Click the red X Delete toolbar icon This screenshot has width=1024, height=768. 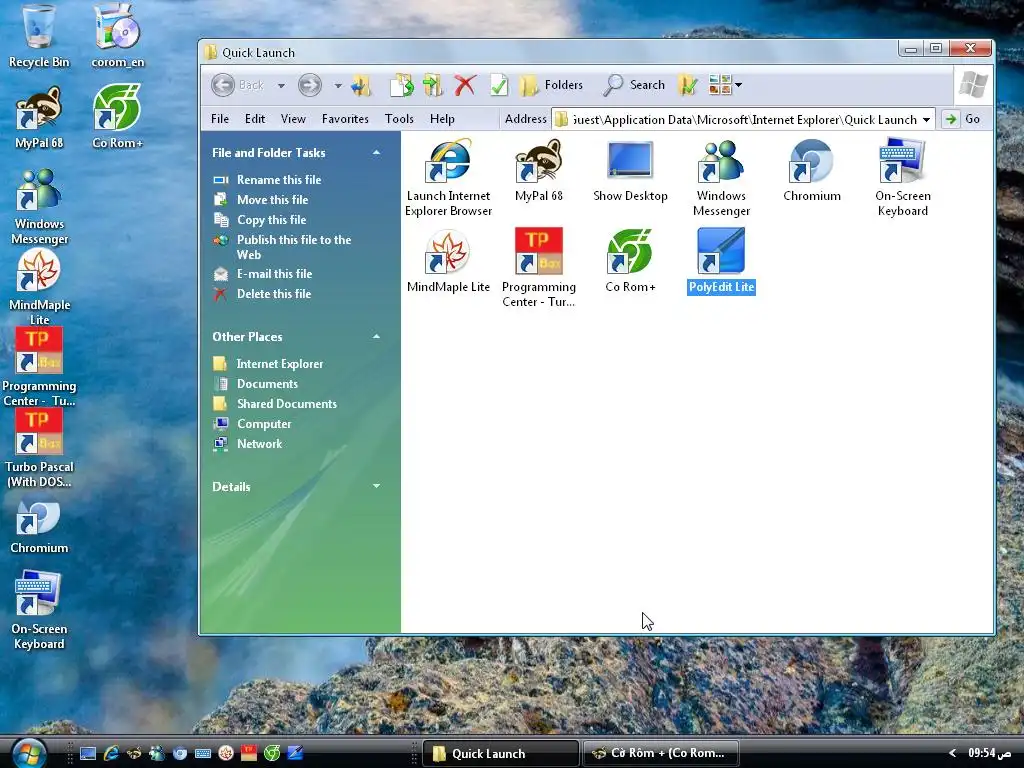tap(465, 85)
